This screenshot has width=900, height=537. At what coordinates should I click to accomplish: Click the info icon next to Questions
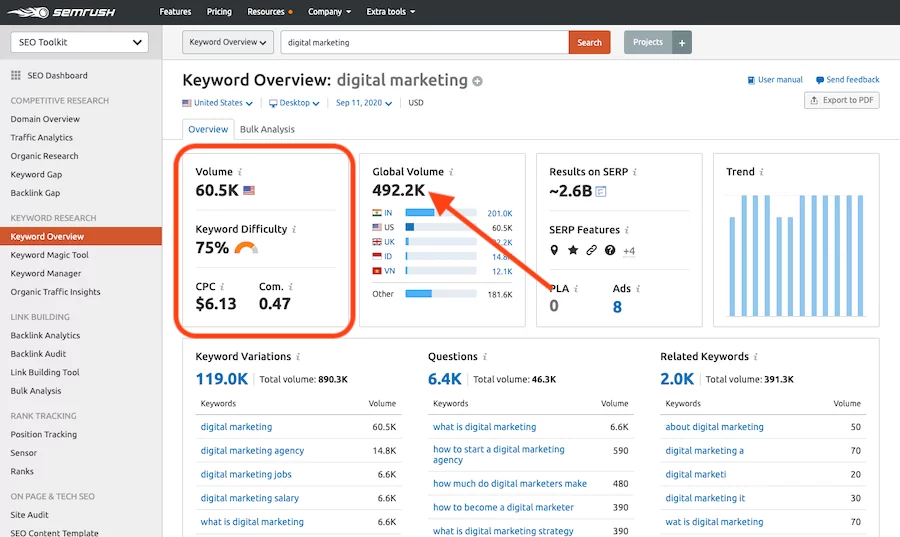point(484,356)
